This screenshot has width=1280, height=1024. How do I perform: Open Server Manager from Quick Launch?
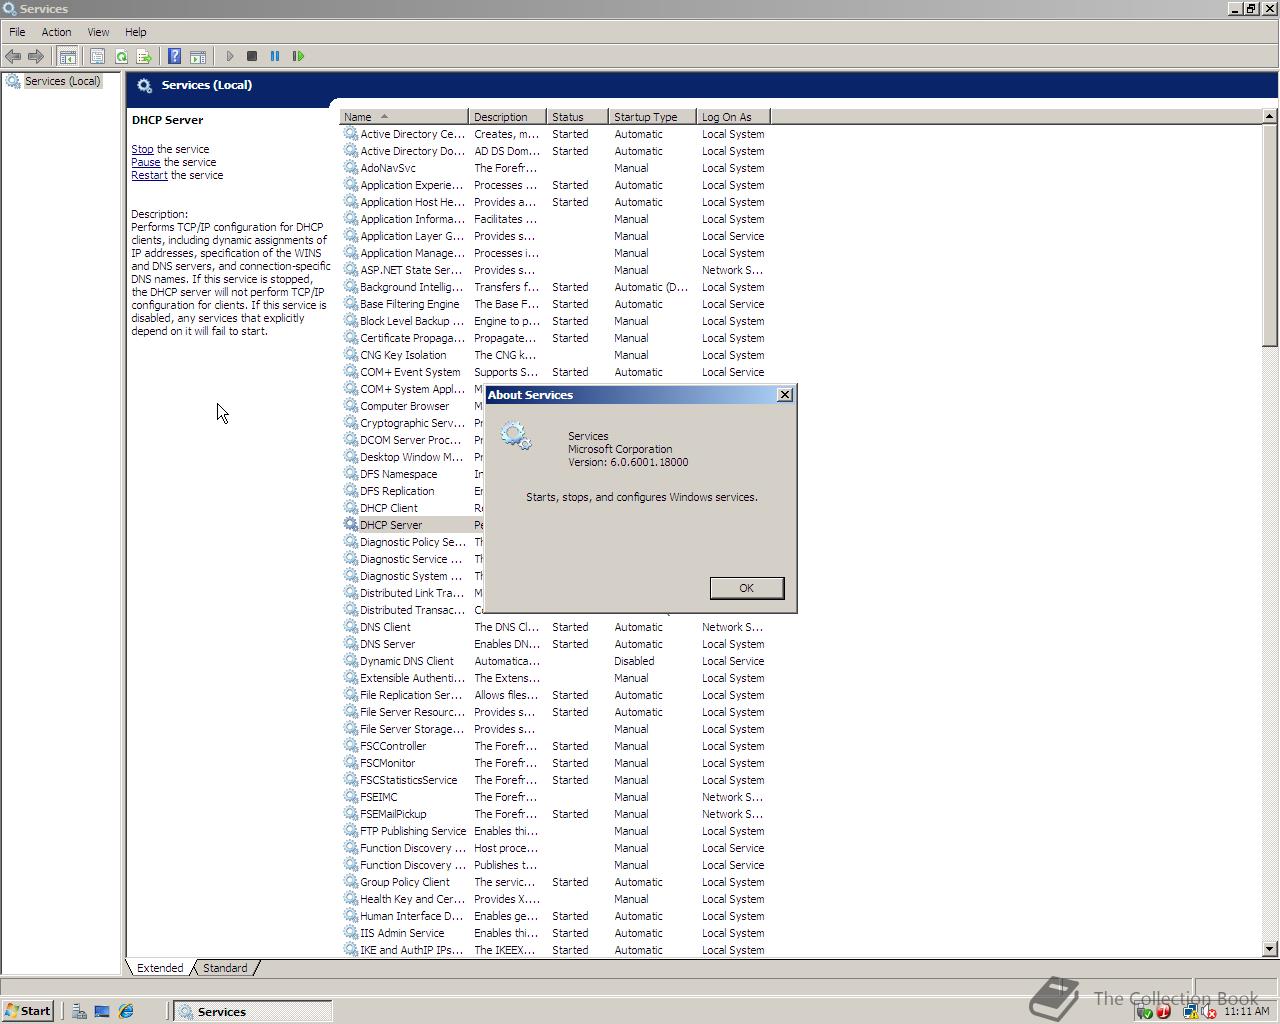[x=78, y=1011]
